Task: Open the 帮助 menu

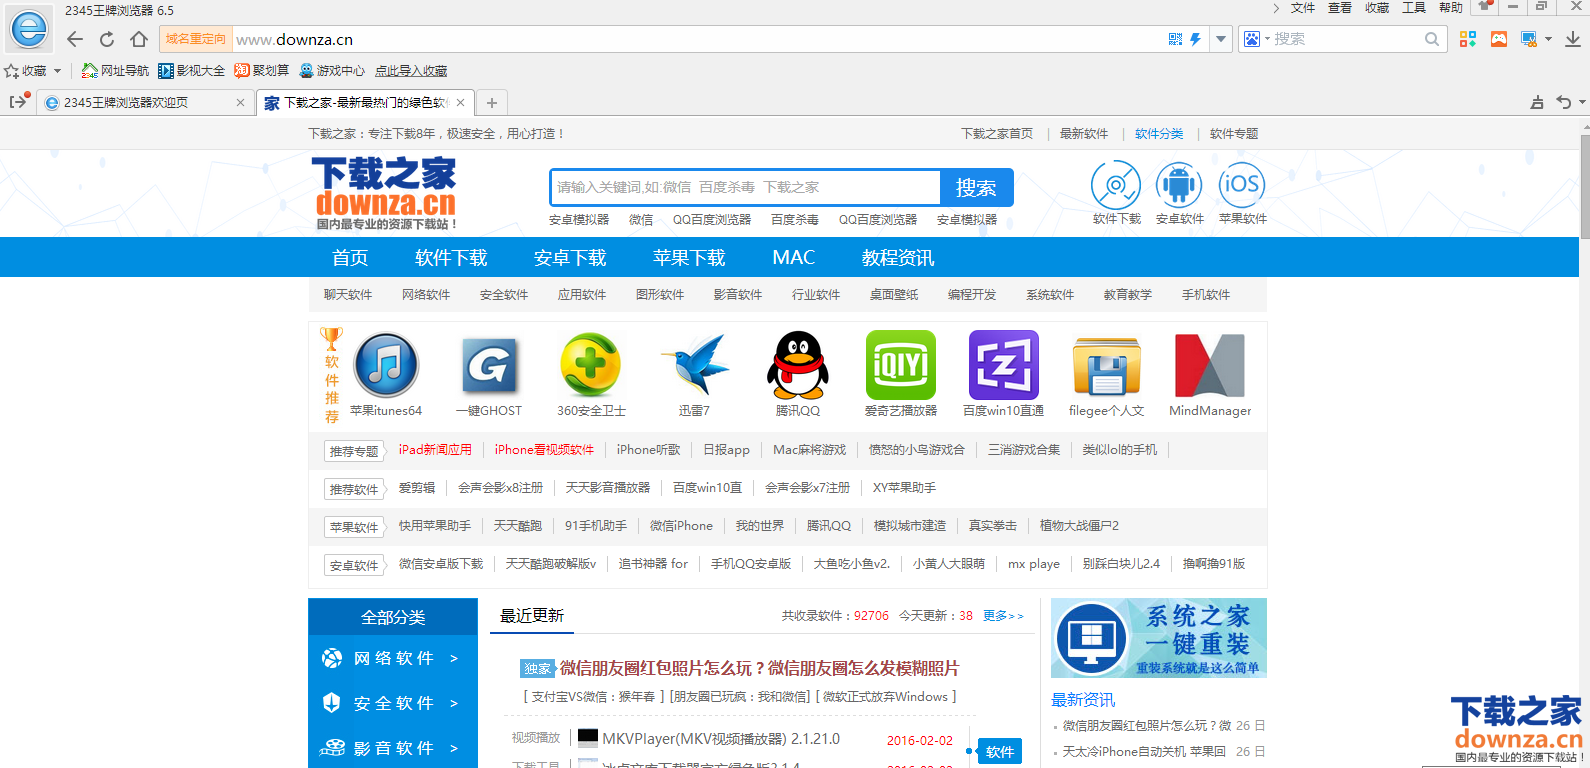Action: point(1451,8)
